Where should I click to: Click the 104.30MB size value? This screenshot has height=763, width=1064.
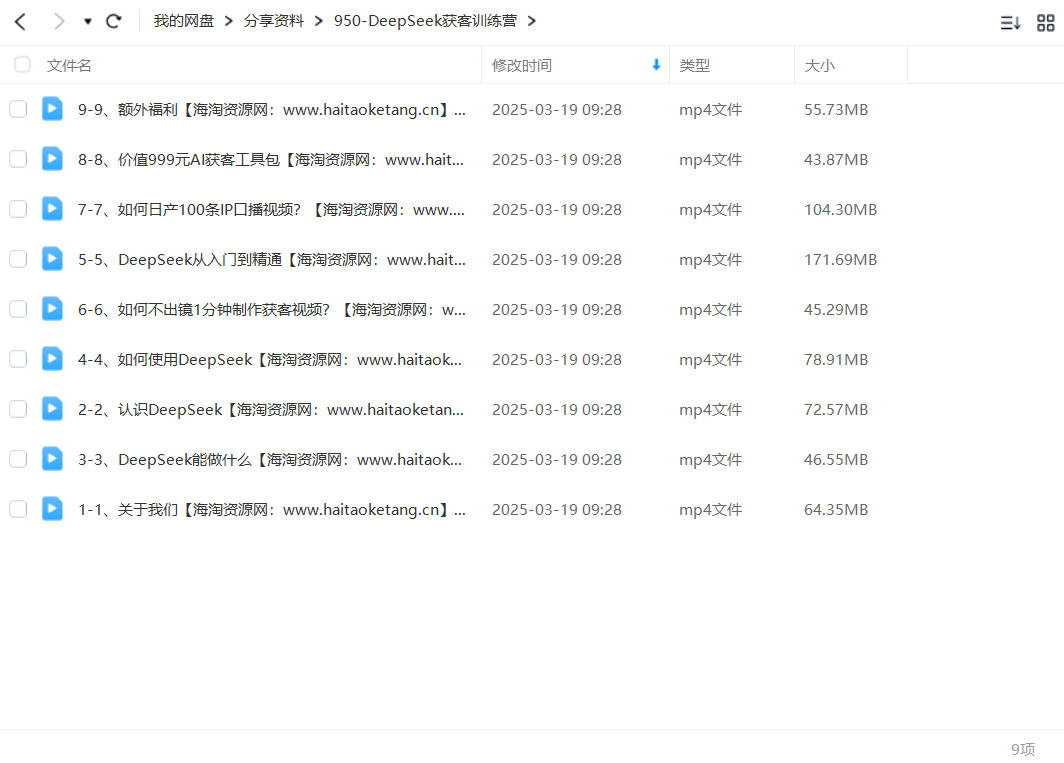(840, 210)
